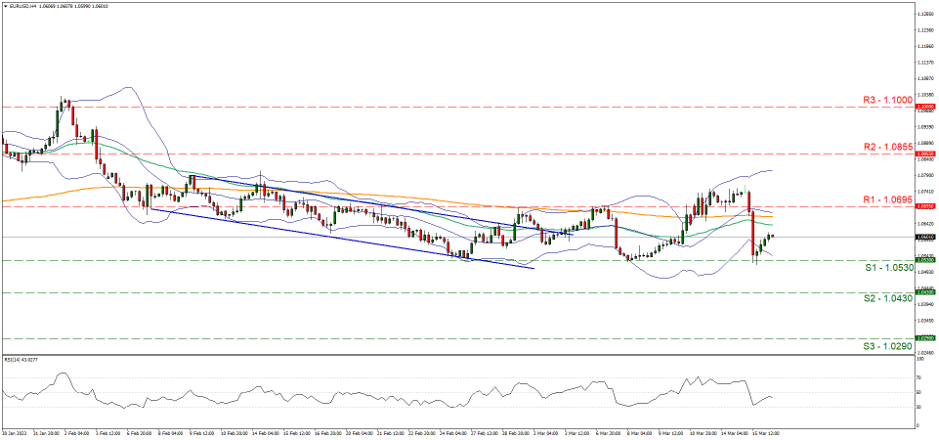Click the lower blue channel trendline
This screenshot has height=440, width=939.
click(x=340, y=238)
